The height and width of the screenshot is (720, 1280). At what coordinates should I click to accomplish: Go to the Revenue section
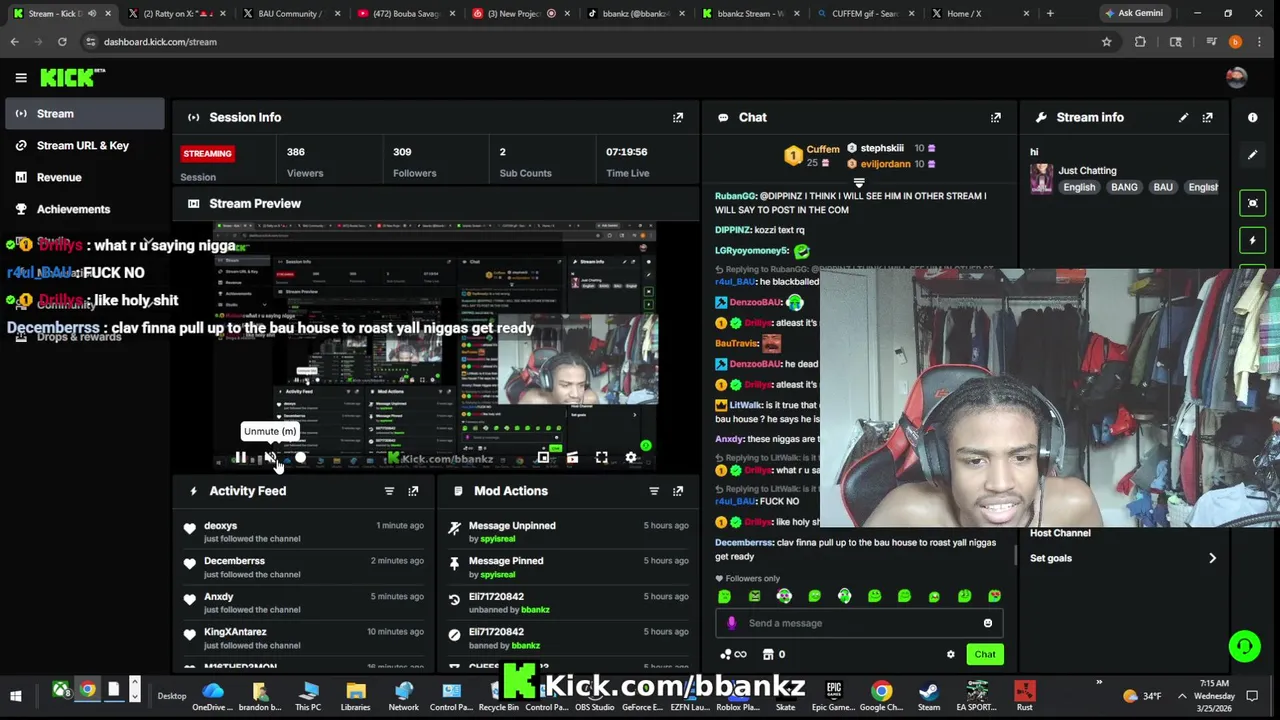(85, 177)
